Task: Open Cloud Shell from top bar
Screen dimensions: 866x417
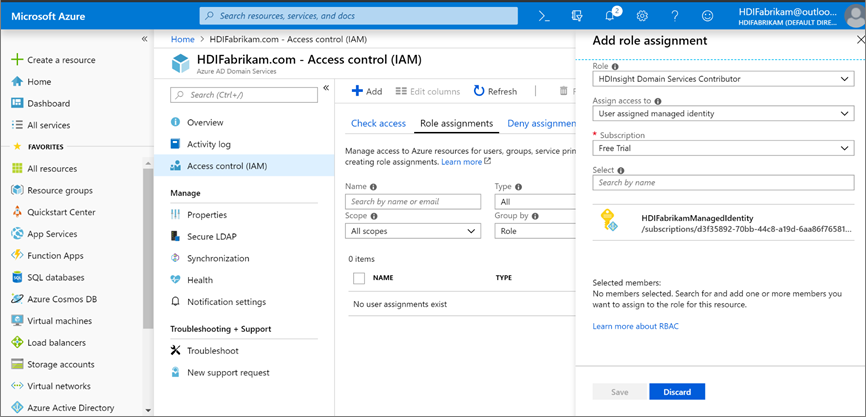Action: (x=544, y=16)
